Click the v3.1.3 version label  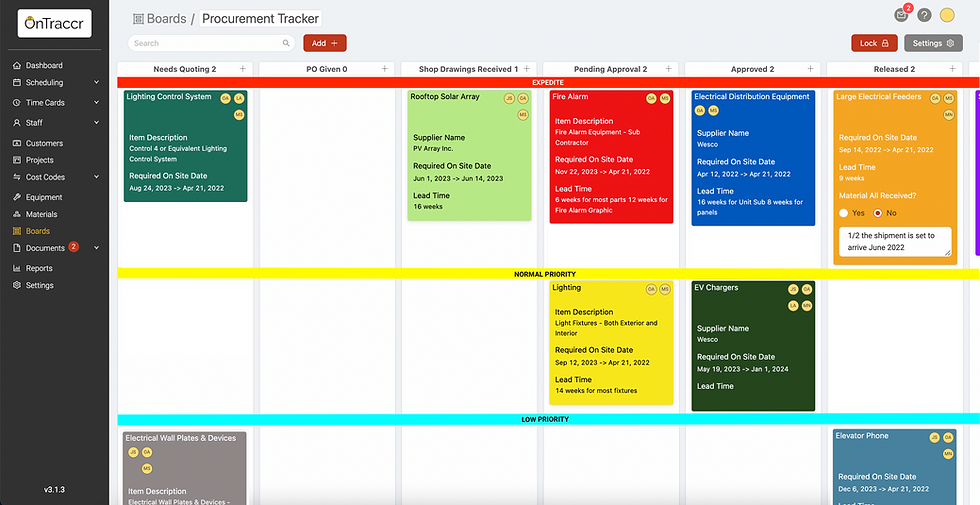point(54,489)
